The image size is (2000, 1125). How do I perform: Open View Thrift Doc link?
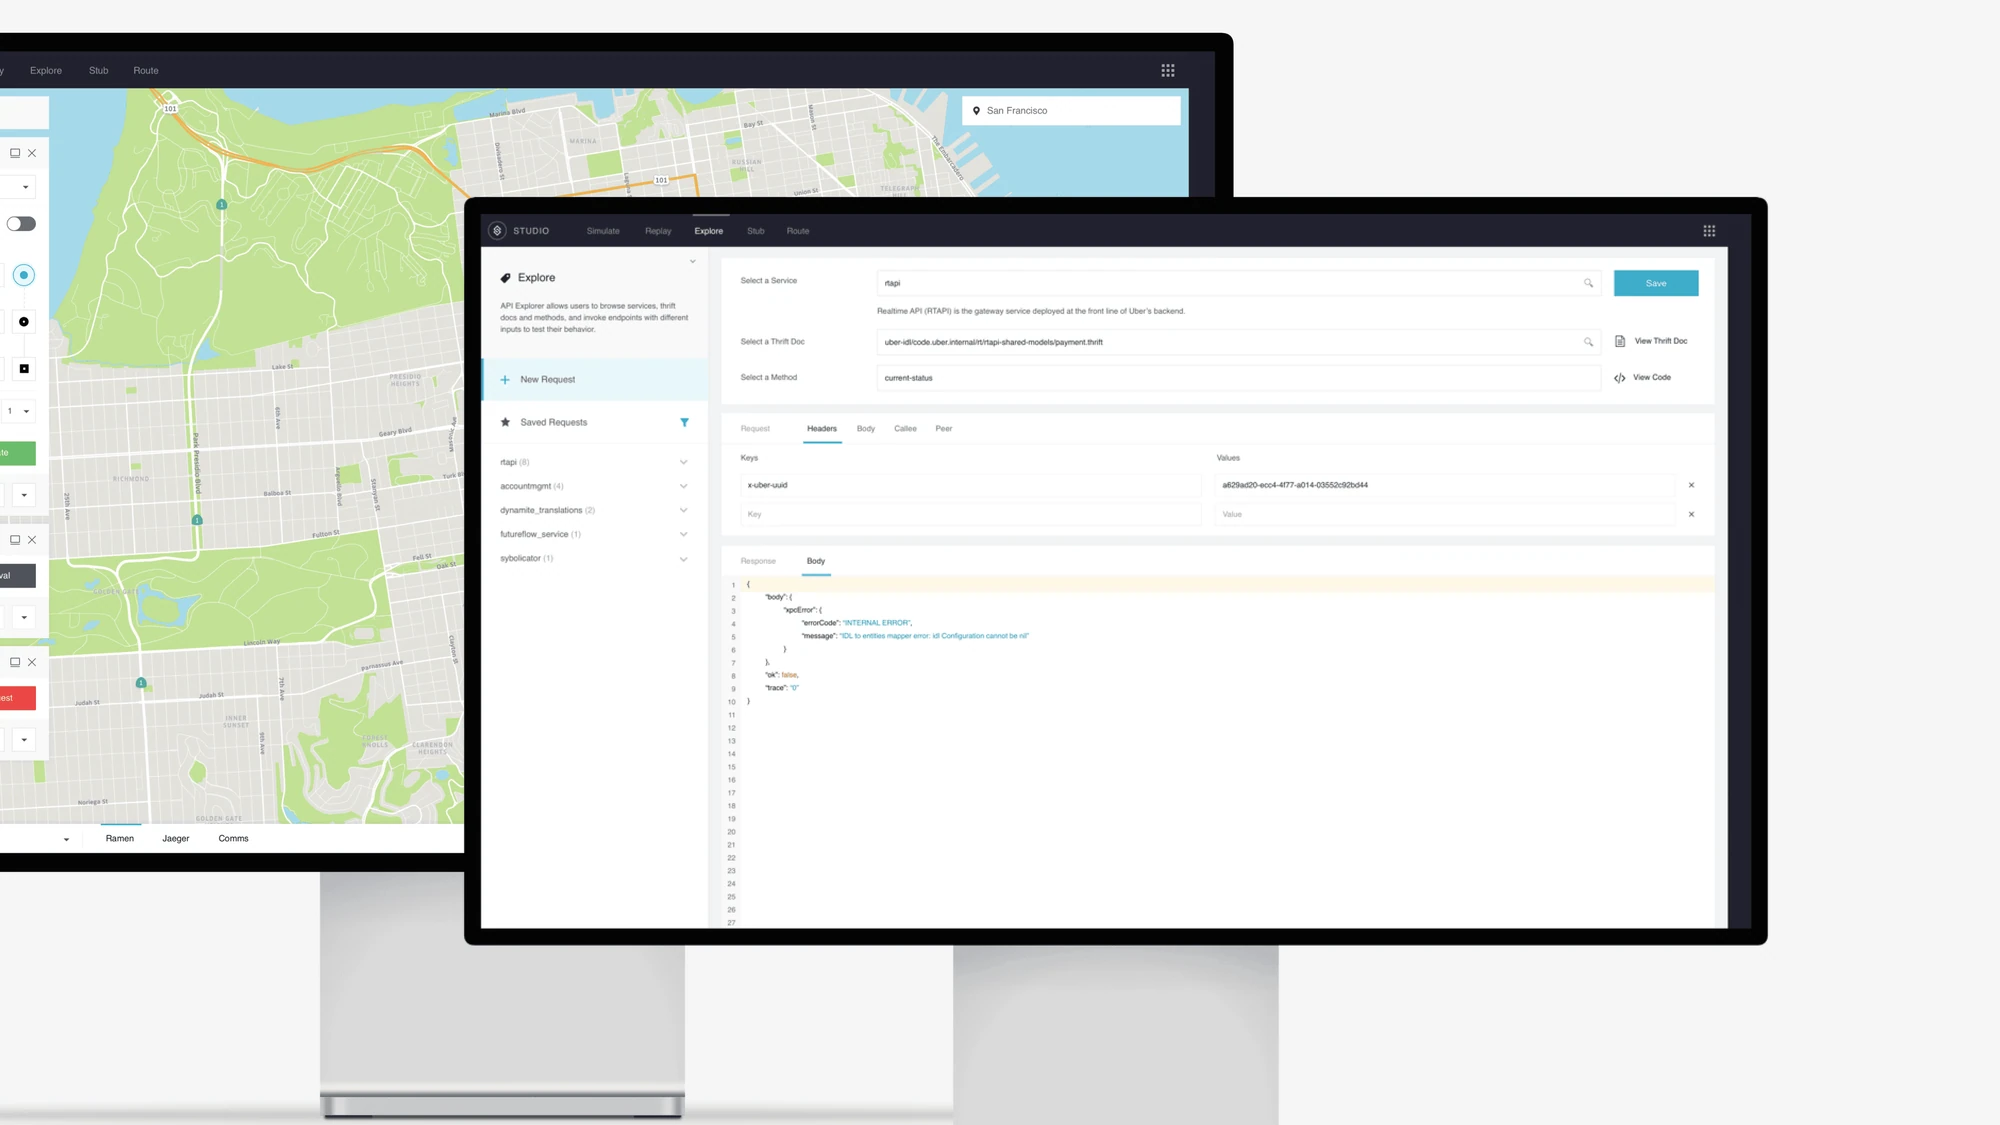[x=1661, y=341]
